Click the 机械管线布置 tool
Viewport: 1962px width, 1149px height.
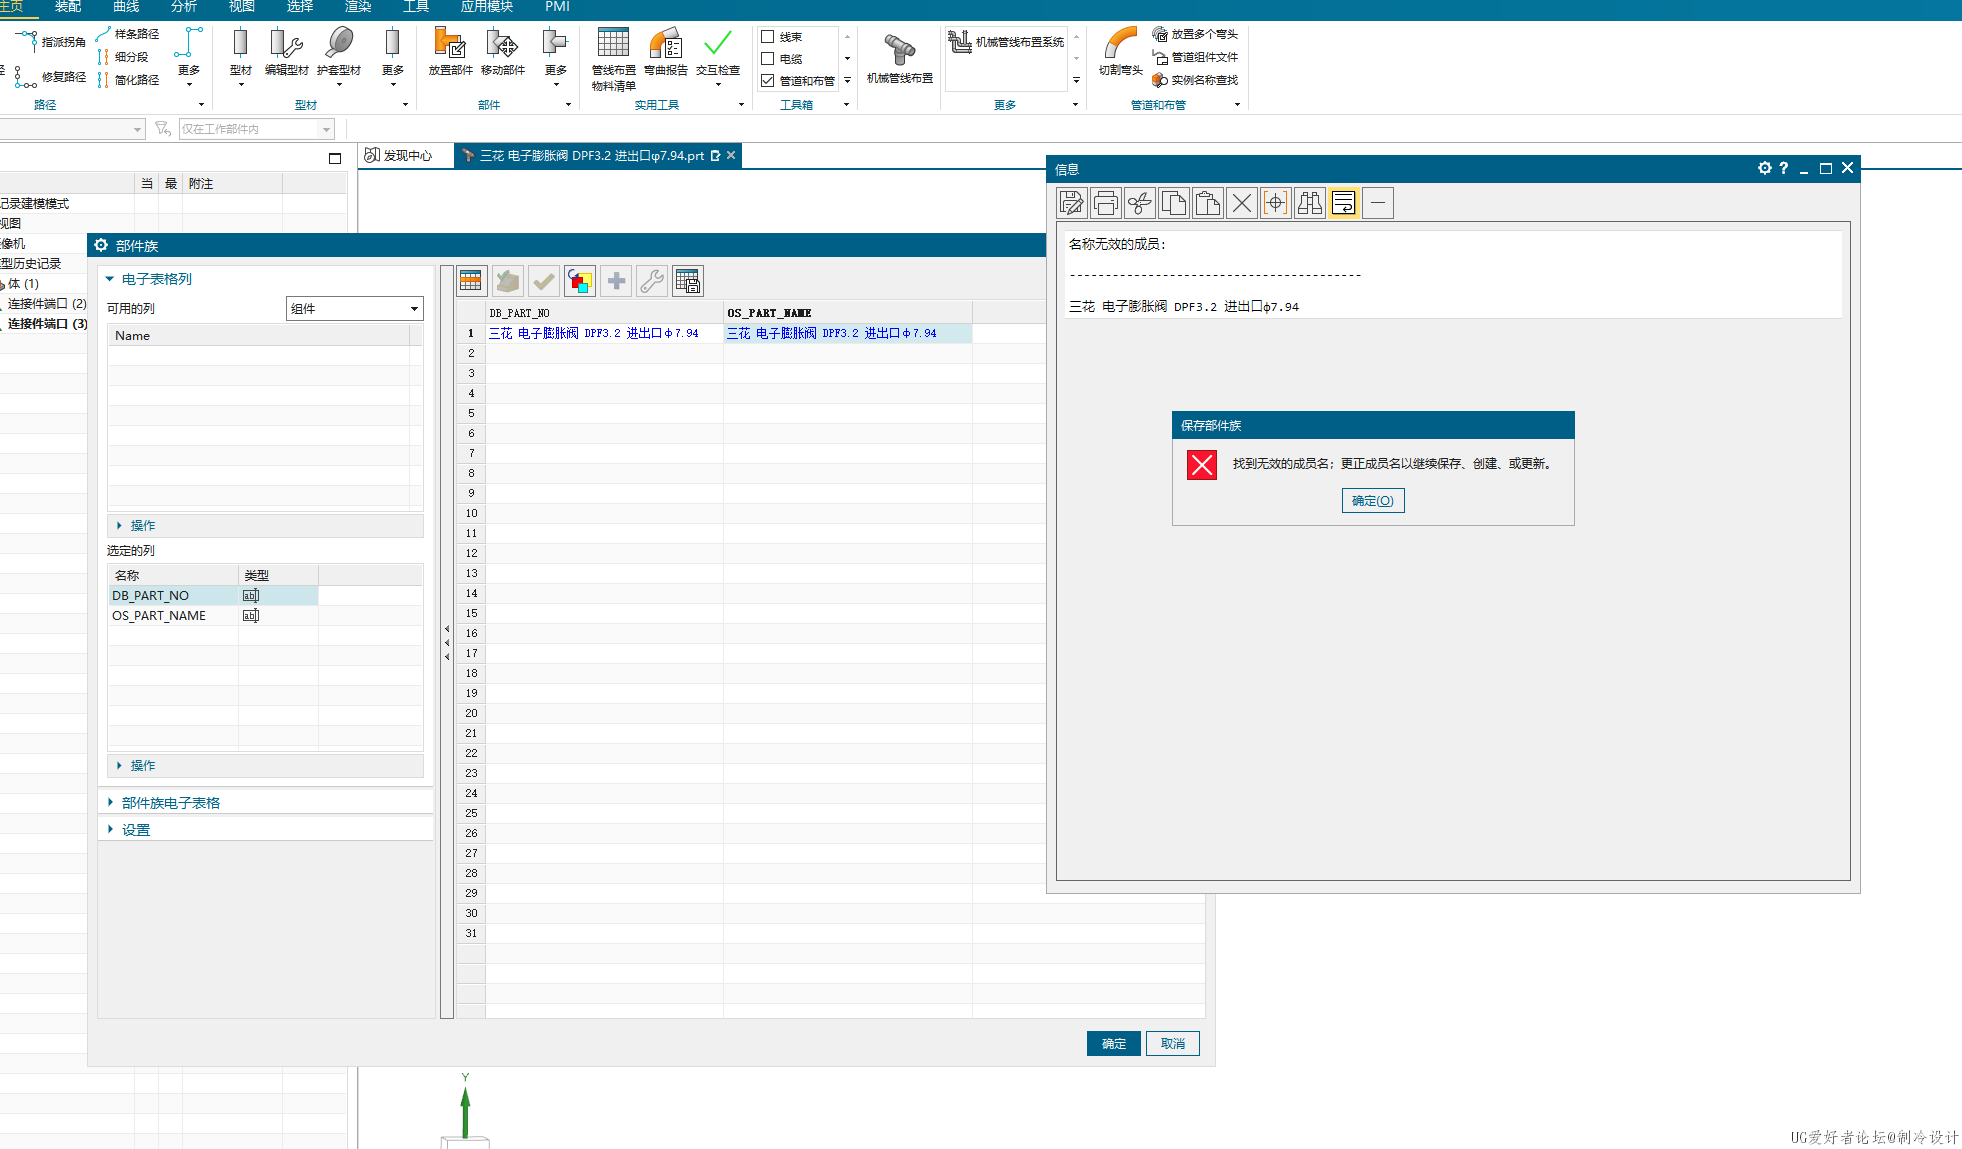point(899,58)
